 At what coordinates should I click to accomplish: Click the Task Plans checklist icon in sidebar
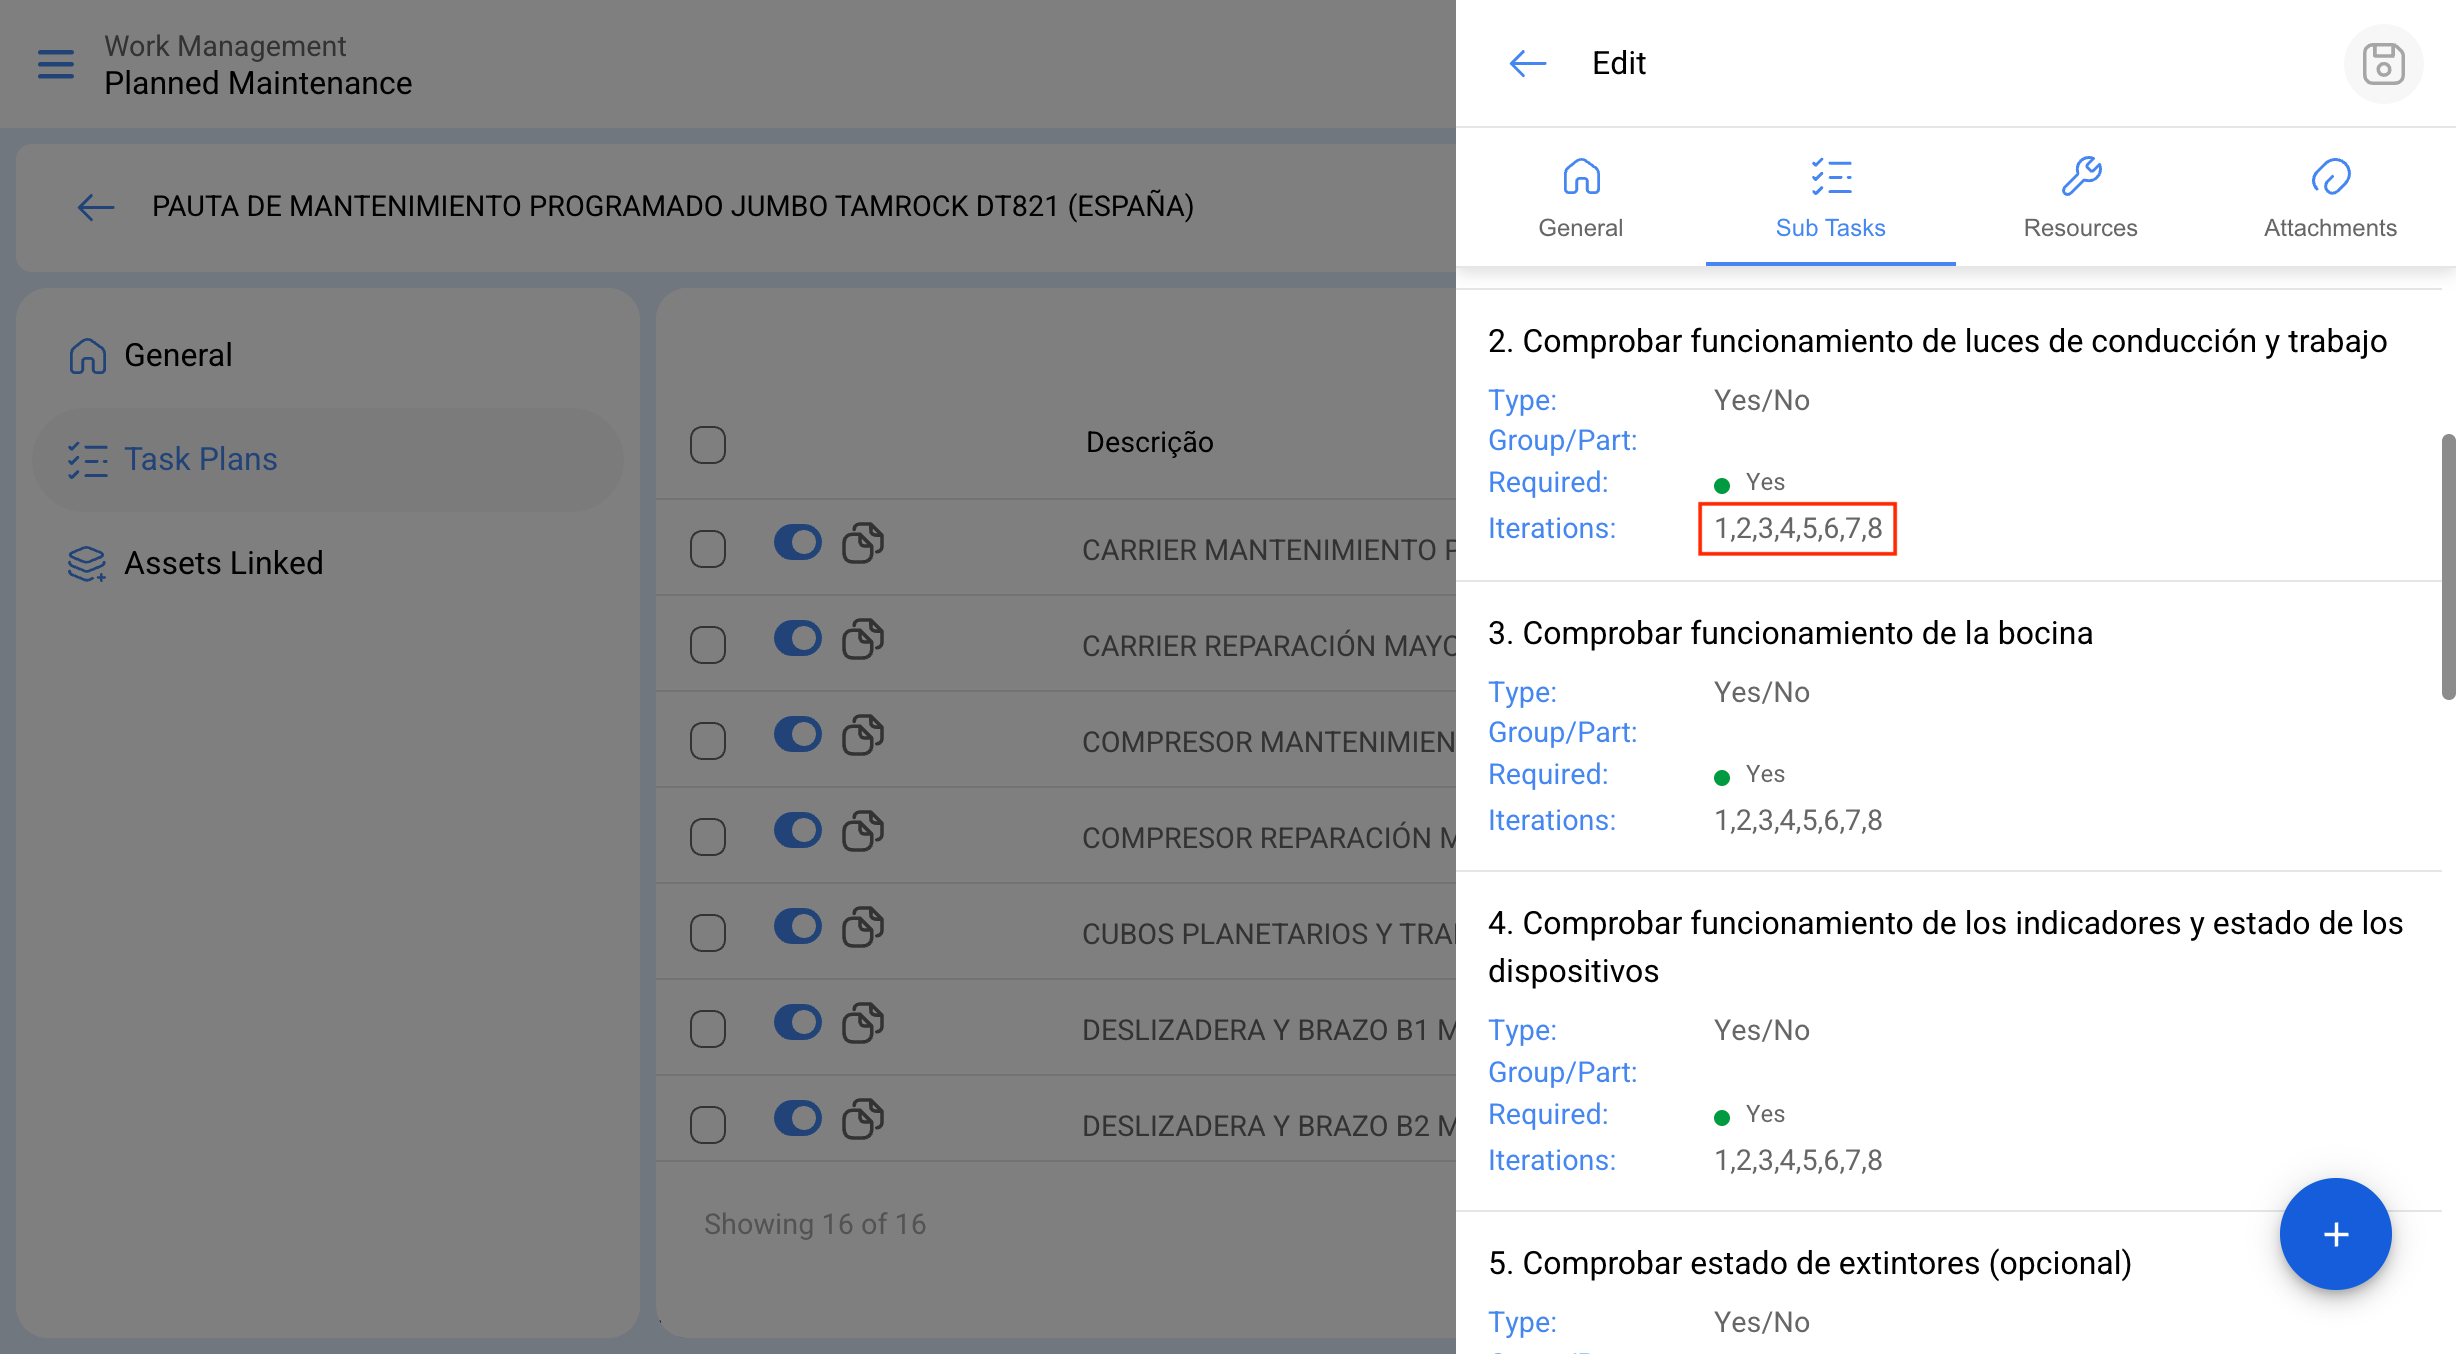[x=88, y=460]
